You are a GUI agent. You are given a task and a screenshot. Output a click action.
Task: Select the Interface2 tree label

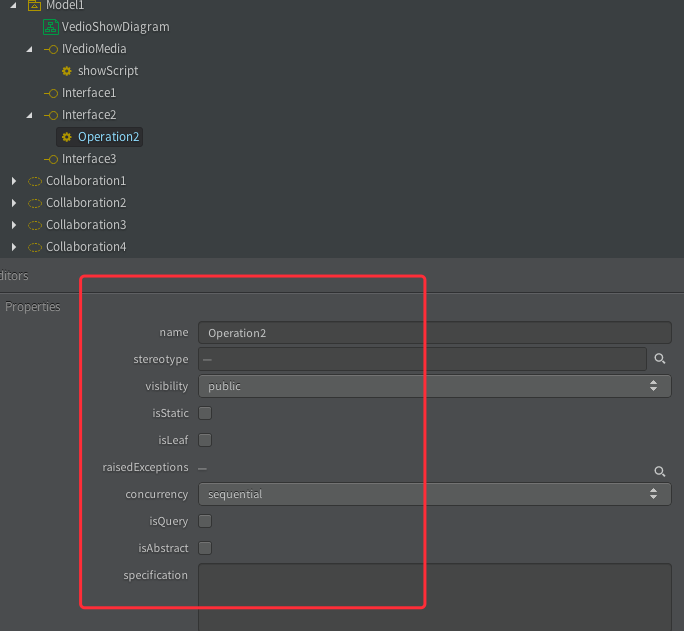[x=89, y=115]
